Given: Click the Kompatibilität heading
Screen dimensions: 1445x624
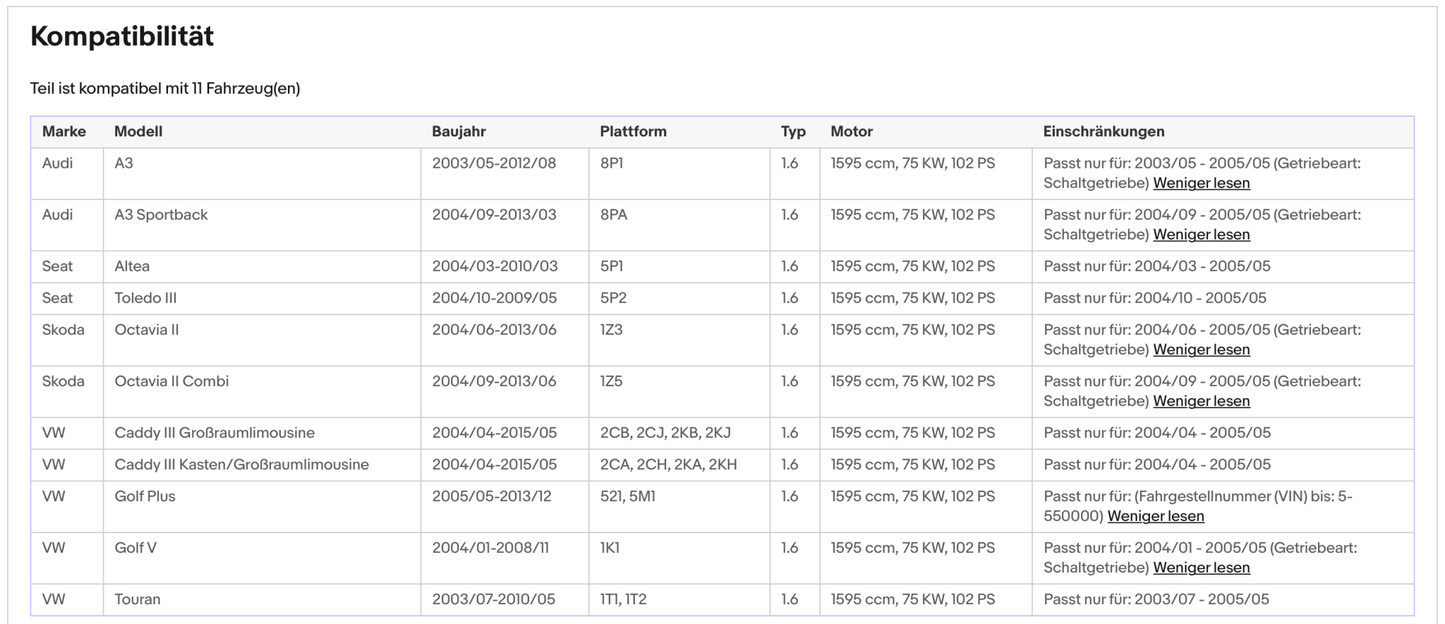Looking at the screenshot, I should [122, 37].
